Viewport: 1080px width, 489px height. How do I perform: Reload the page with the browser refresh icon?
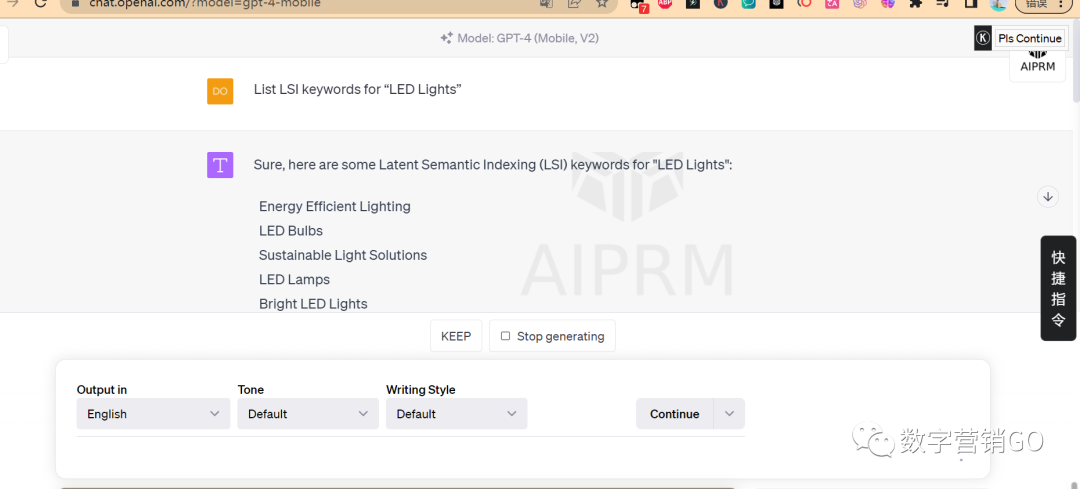point(40,3)
